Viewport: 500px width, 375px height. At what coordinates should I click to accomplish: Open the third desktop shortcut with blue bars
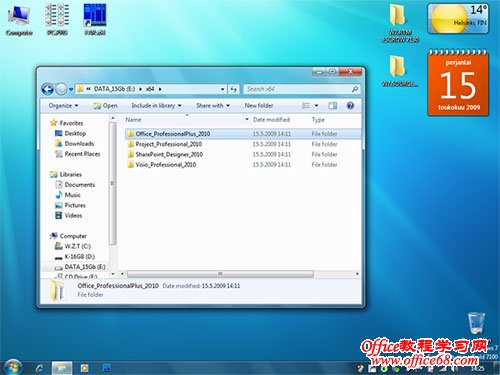click(95, 20)
